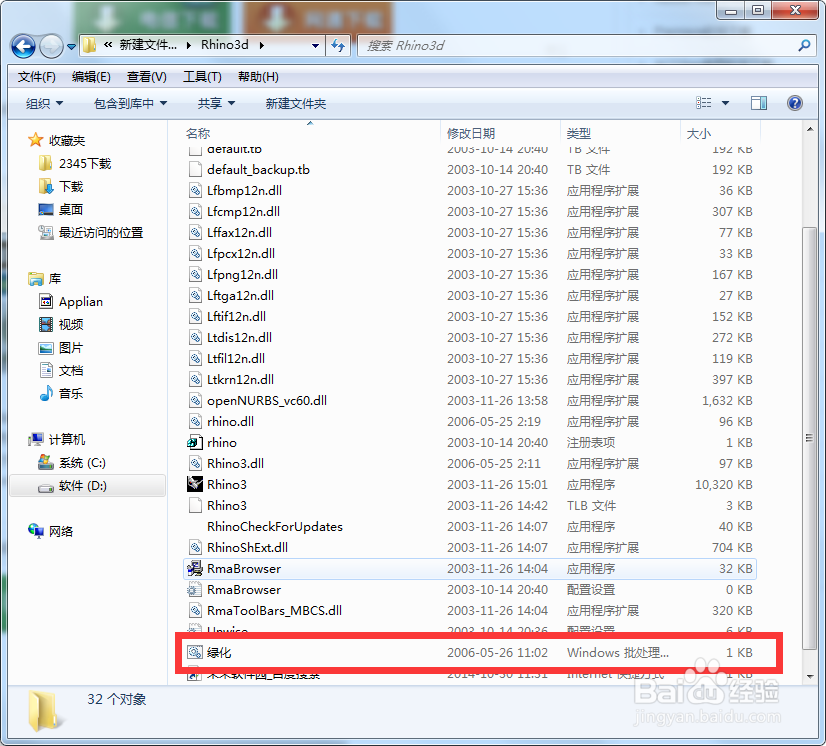
Task: Open the 视频 library
Action: (x=71, y=325)
